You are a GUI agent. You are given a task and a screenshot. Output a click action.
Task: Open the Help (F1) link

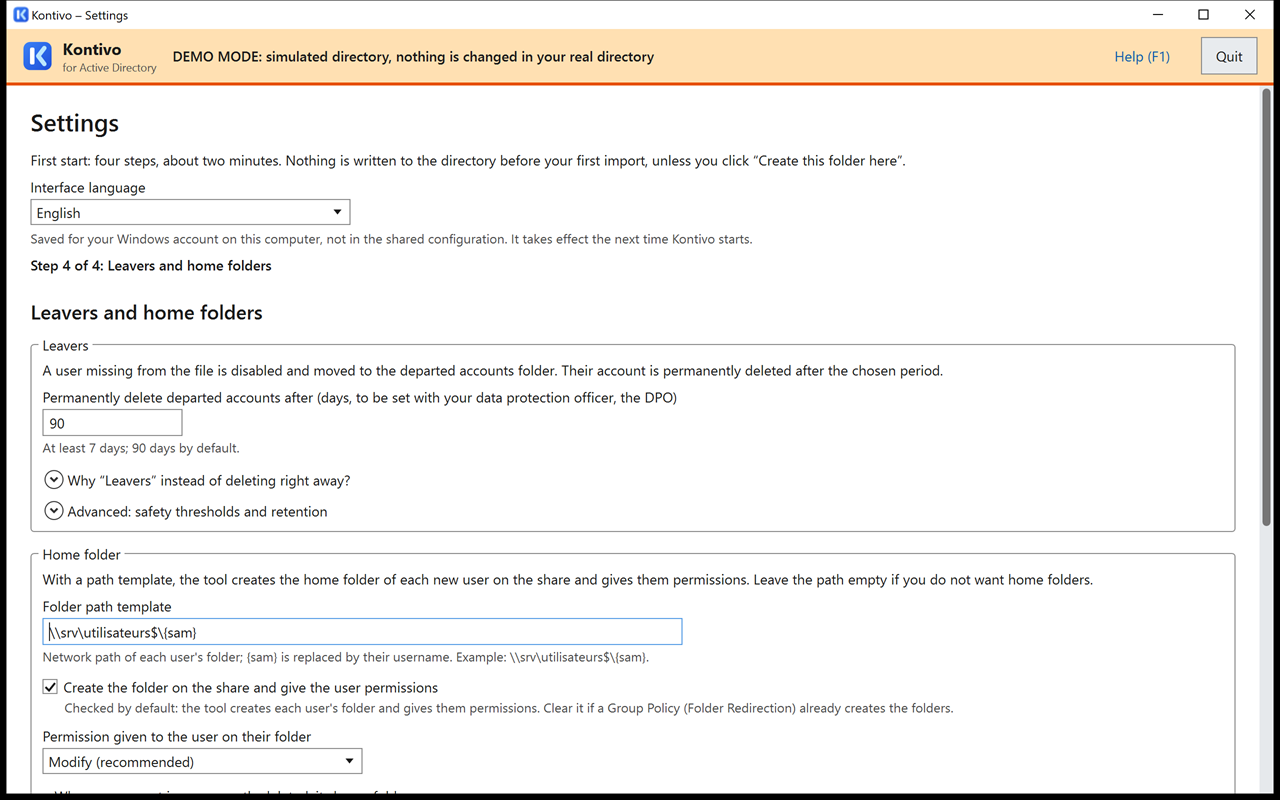1142,56
